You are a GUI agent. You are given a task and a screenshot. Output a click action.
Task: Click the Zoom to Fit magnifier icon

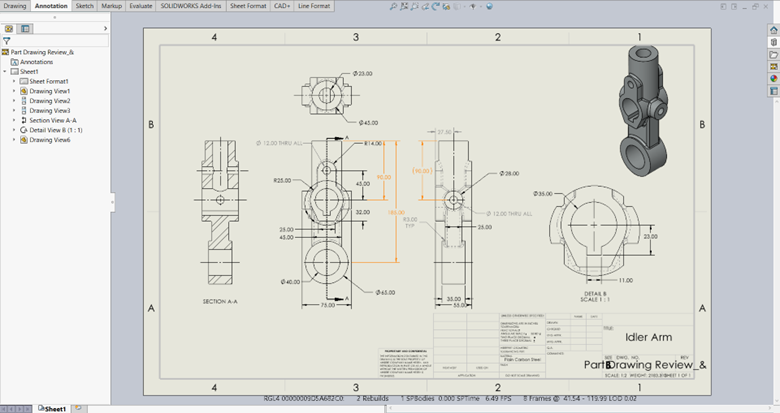pos(393,6)
